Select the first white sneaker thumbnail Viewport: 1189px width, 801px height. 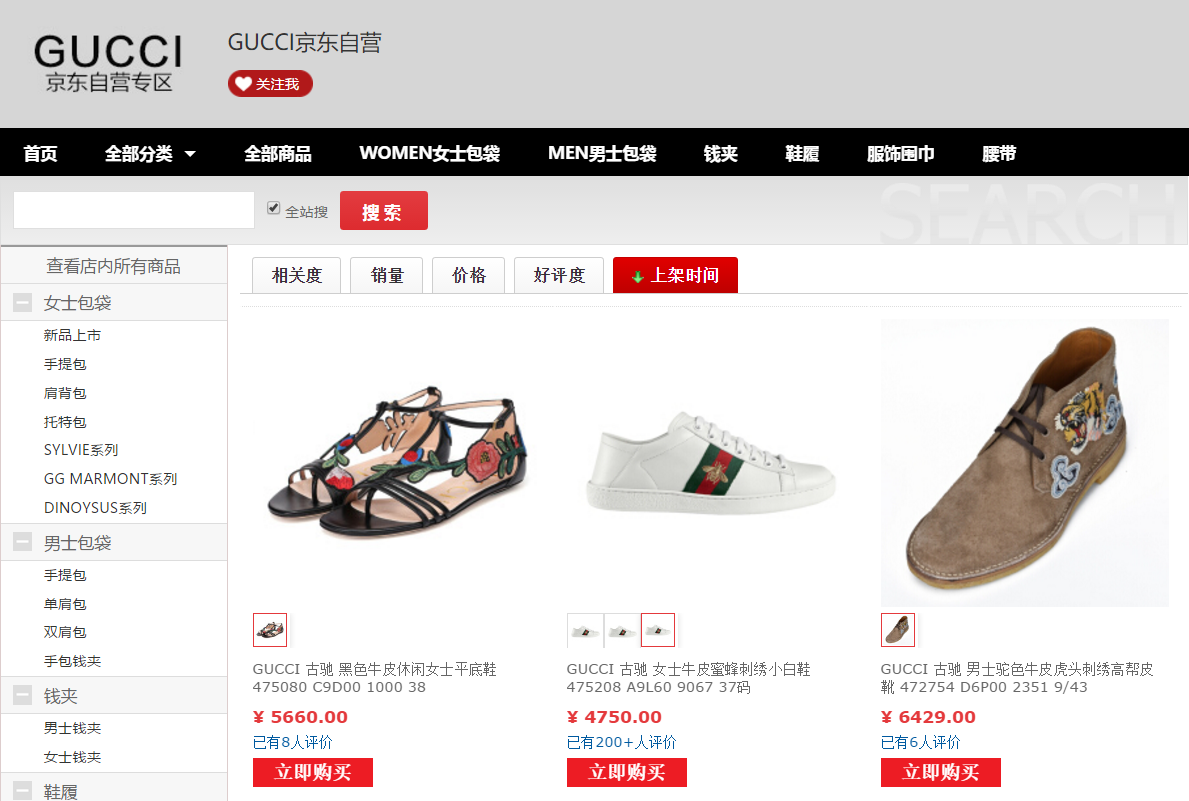585,630
